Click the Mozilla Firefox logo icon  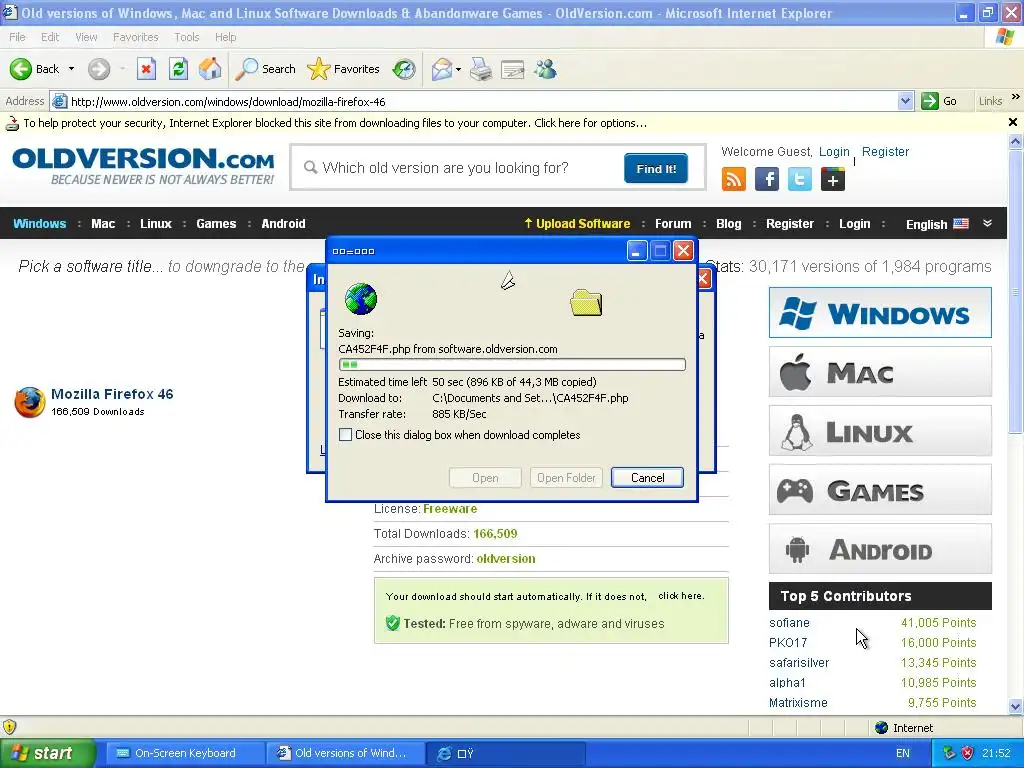[29, 402]
